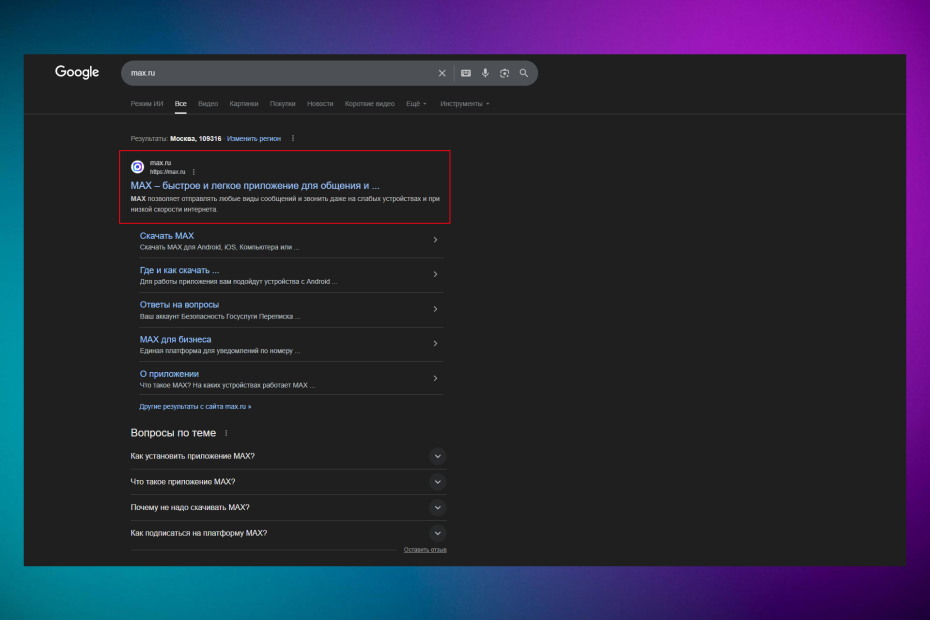Switch to the Картинки tab
This screenshot has width=930, height=620.
tap(243, 104)
